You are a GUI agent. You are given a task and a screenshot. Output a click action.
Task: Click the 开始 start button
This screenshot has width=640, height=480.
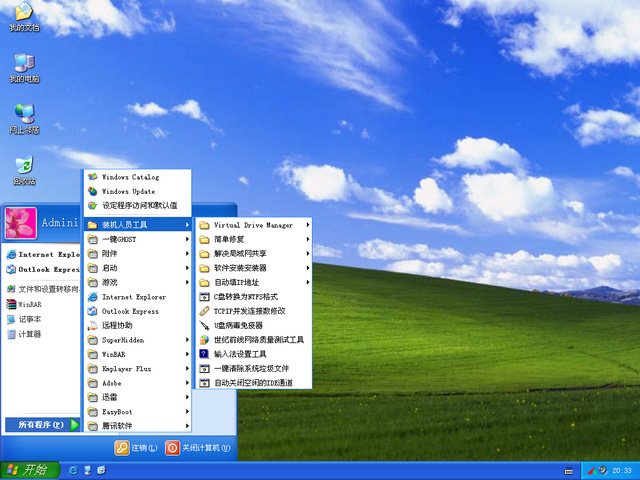click(29, 470)
